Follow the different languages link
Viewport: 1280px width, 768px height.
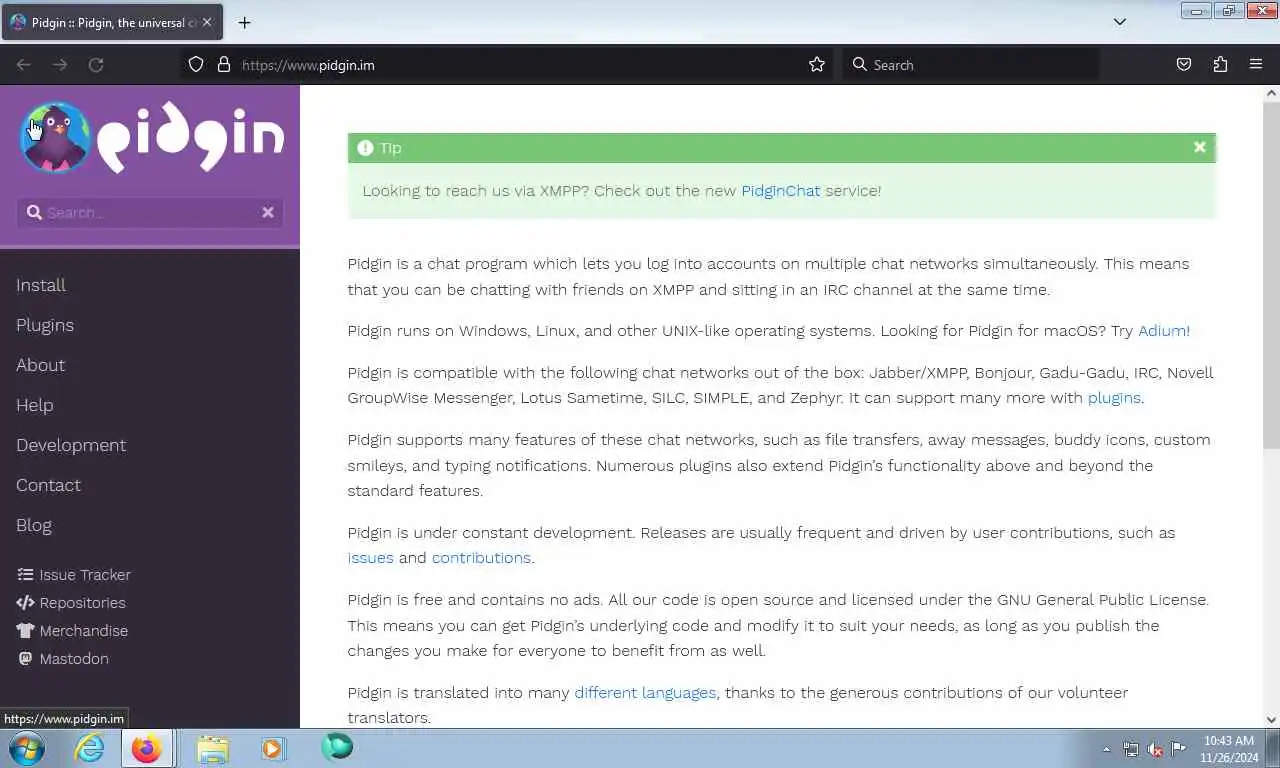click(645, 693)
